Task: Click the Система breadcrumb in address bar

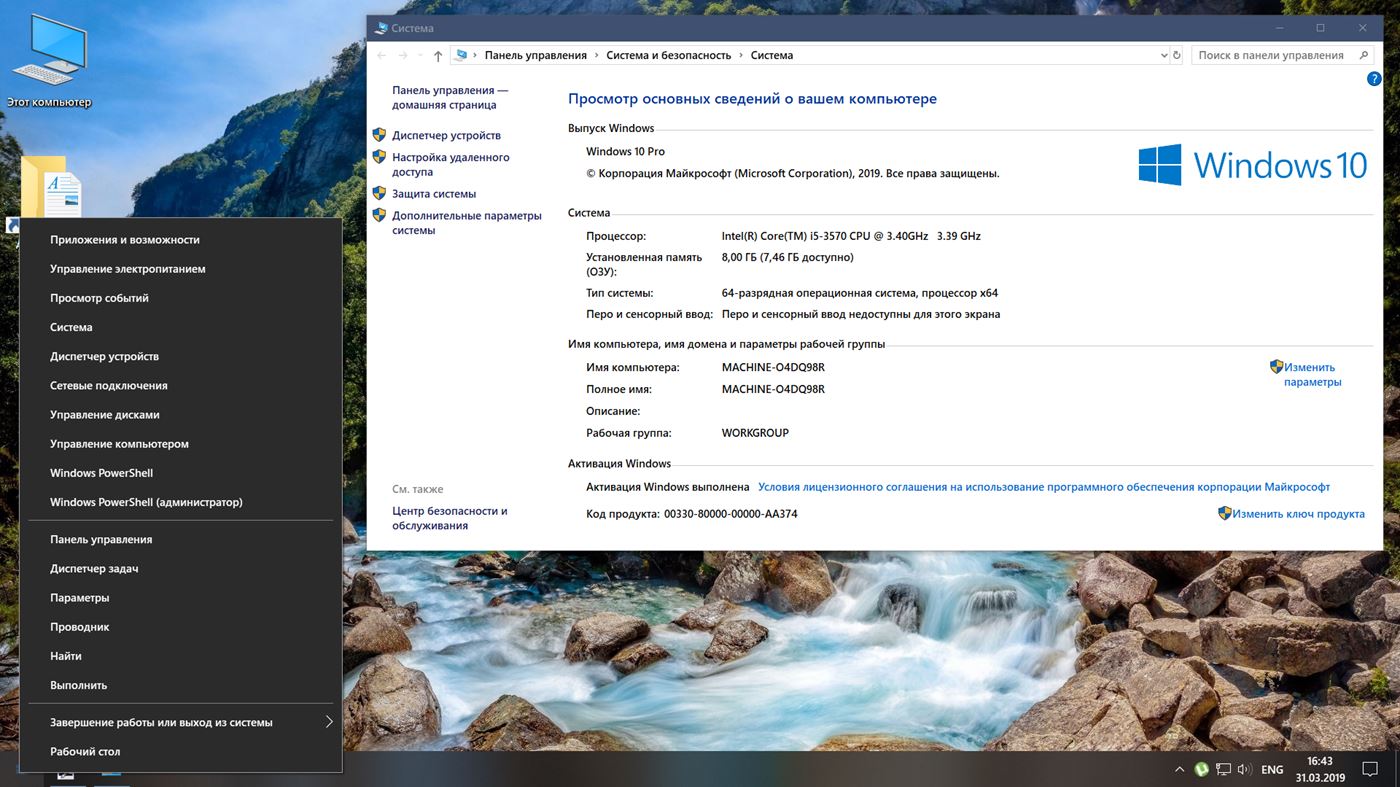Action: (x=772, y=56)
